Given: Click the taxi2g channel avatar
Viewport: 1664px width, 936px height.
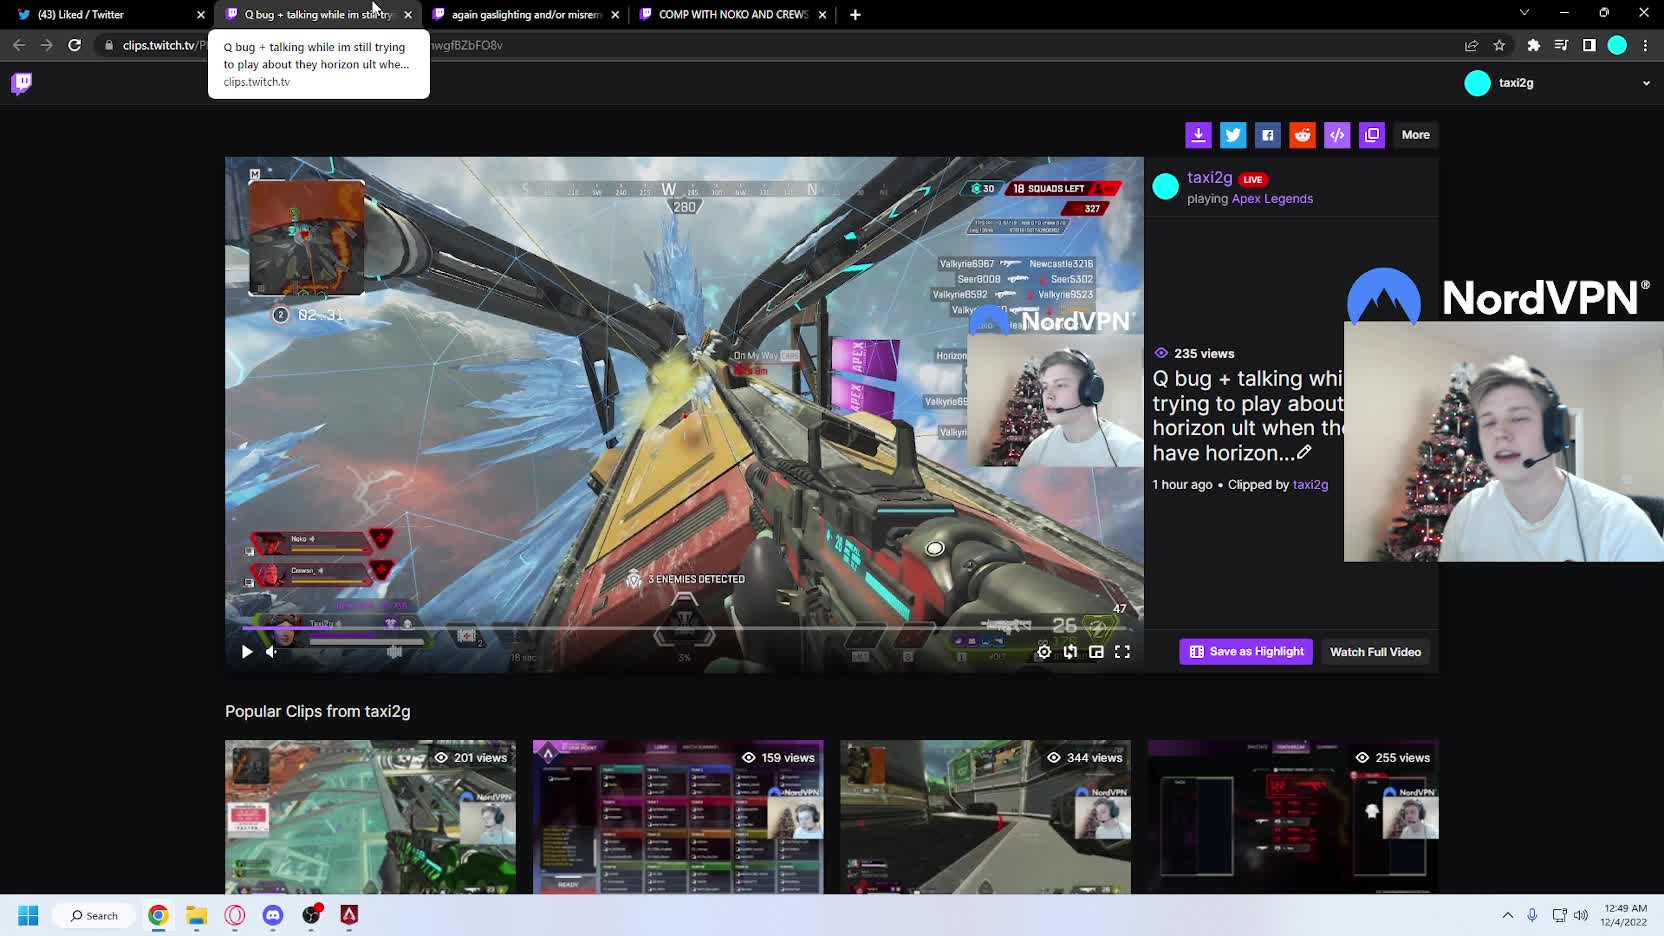Looking at the screenshot, I should [1166, 187].
